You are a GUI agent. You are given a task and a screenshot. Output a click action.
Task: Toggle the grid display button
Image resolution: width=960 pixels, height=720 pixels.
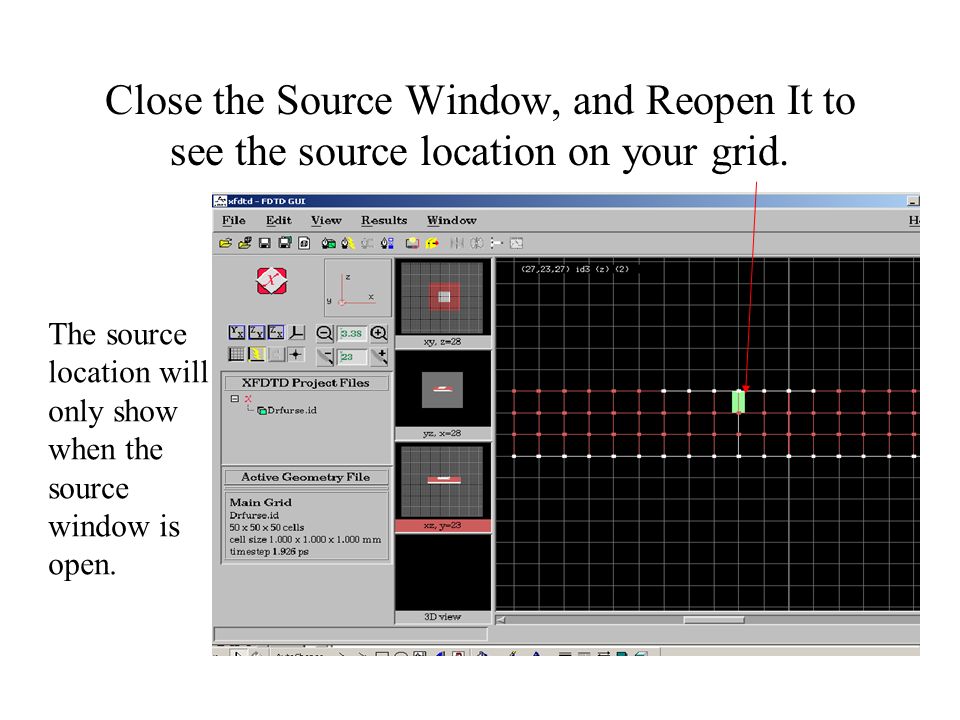[236, 354]
